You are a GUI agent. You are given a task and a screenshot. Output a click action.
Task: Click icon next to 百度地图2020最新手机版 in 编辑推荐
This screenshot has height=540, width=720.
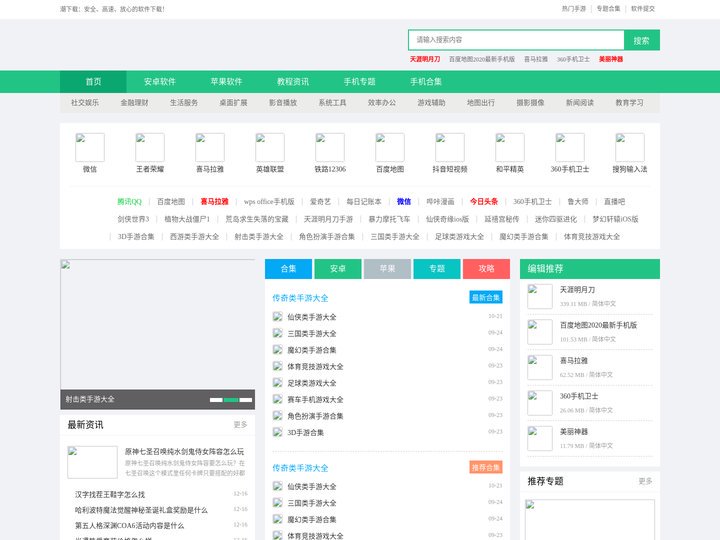(x=540, y=332)
